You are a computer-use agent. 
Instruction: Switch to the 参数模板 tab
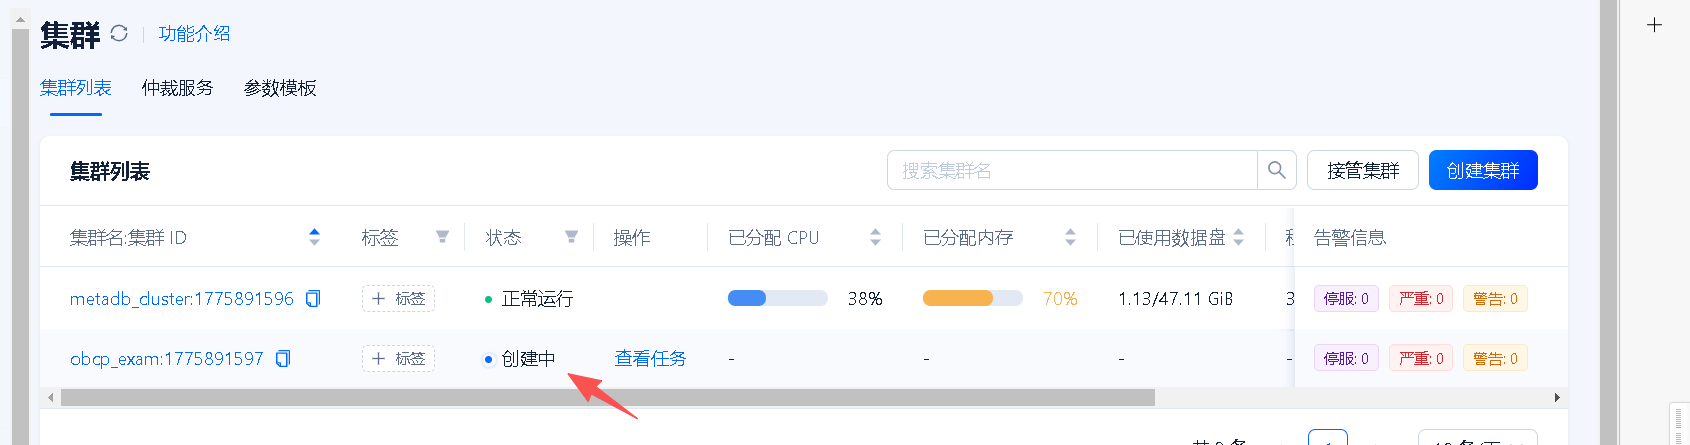280,88
